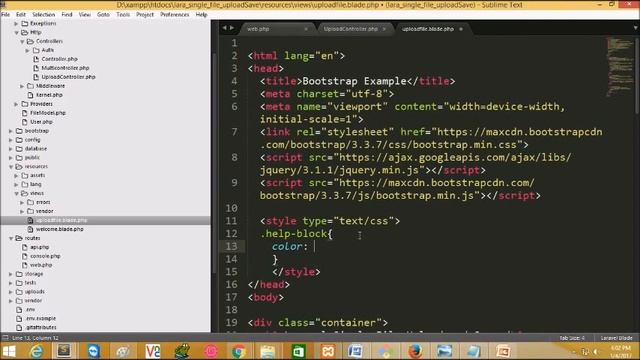The image size is (640, 360).
Task: Collapse the routes folder
Action: [x=11, y=238]
